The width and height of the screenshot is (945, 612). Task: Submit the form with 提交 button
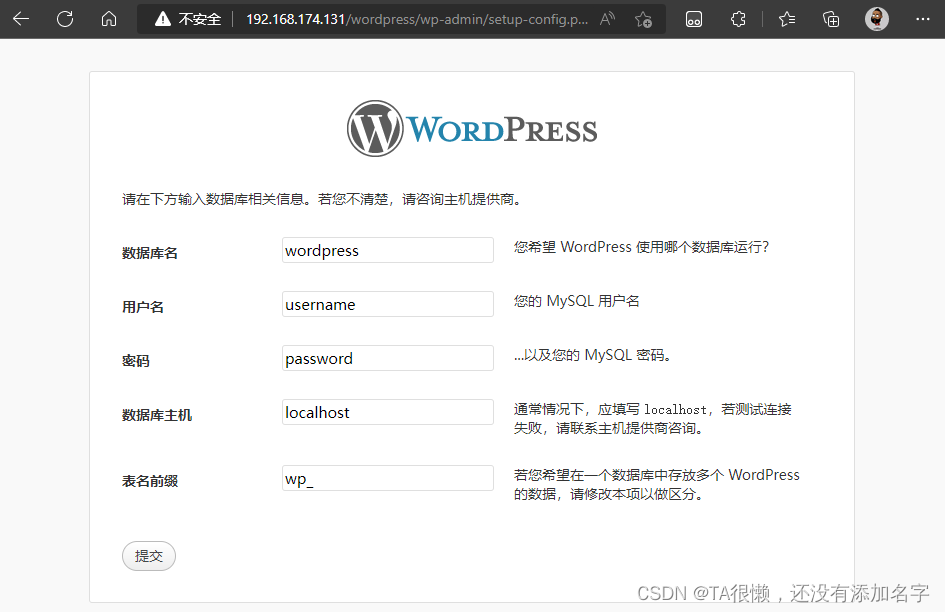[x=148, y=556]
